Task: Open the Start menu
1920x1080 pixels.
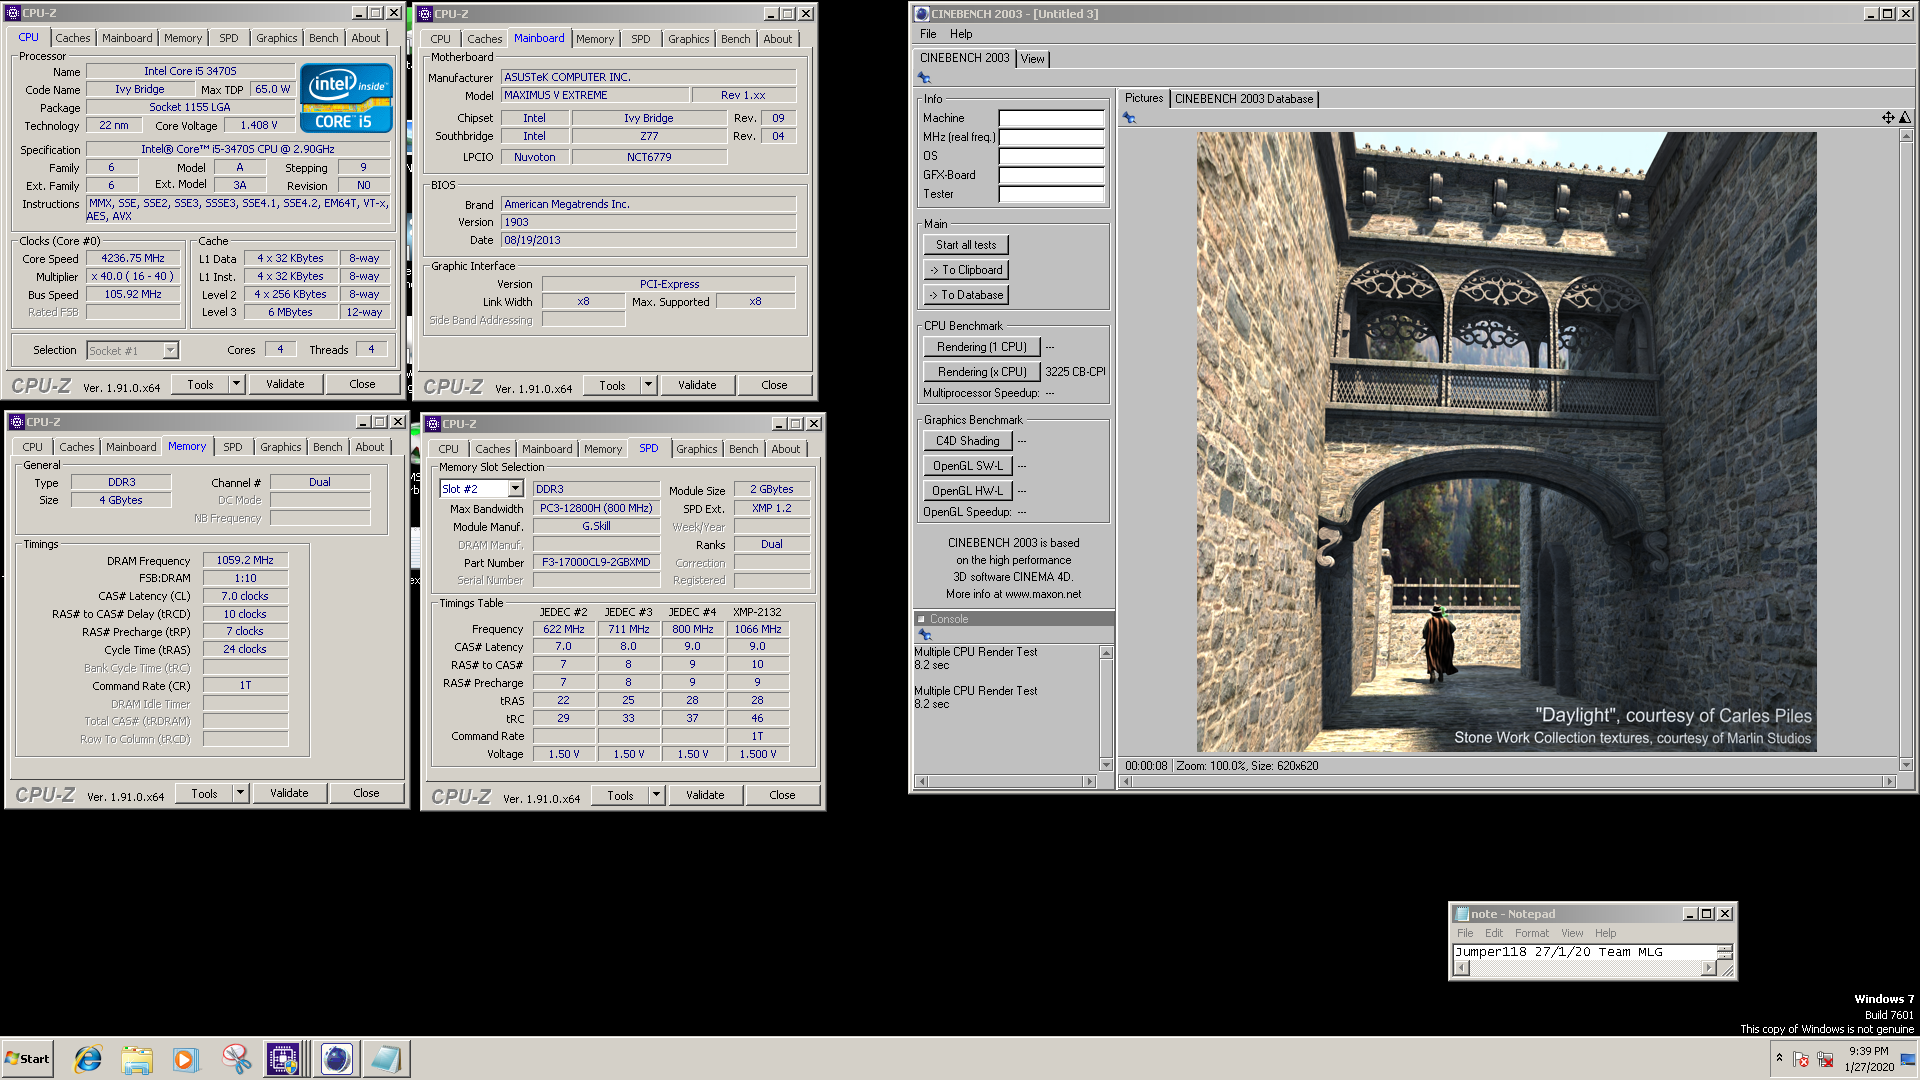Action: click(x=27, y=1059)
